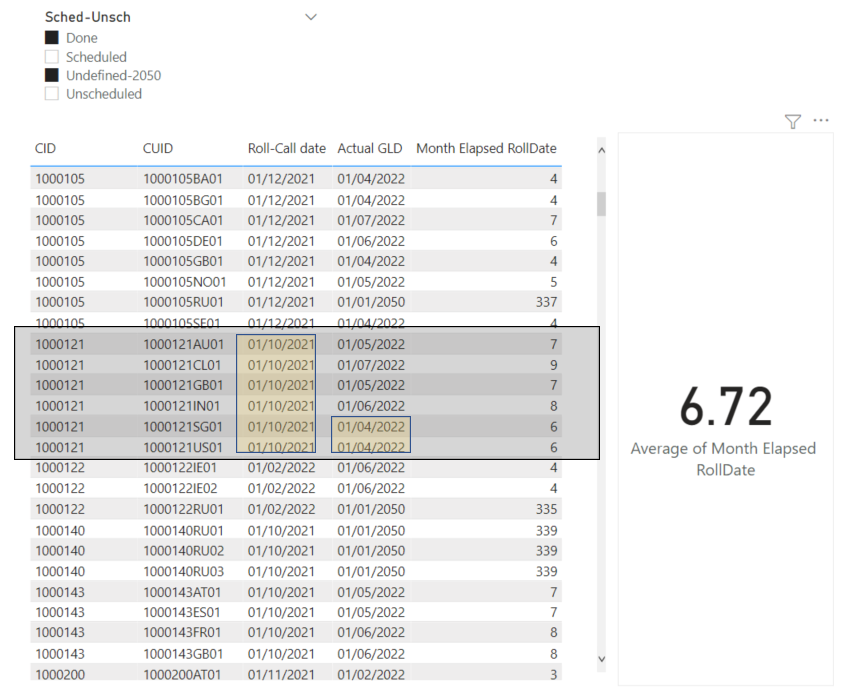The image size is (868, 700).
Task: Sort by the CID column header
Action: pos(45,148)
